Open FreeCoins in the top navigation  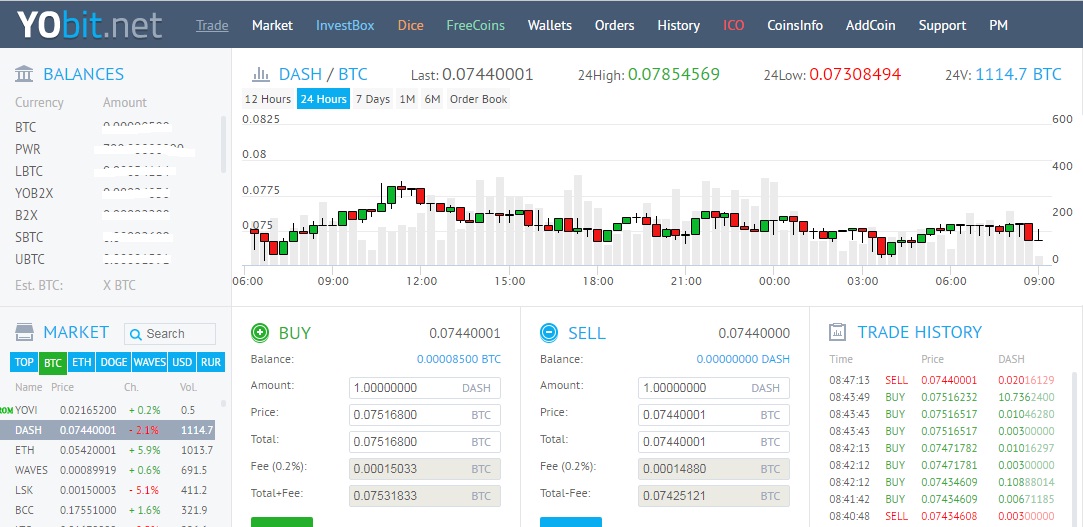[475, 26]
